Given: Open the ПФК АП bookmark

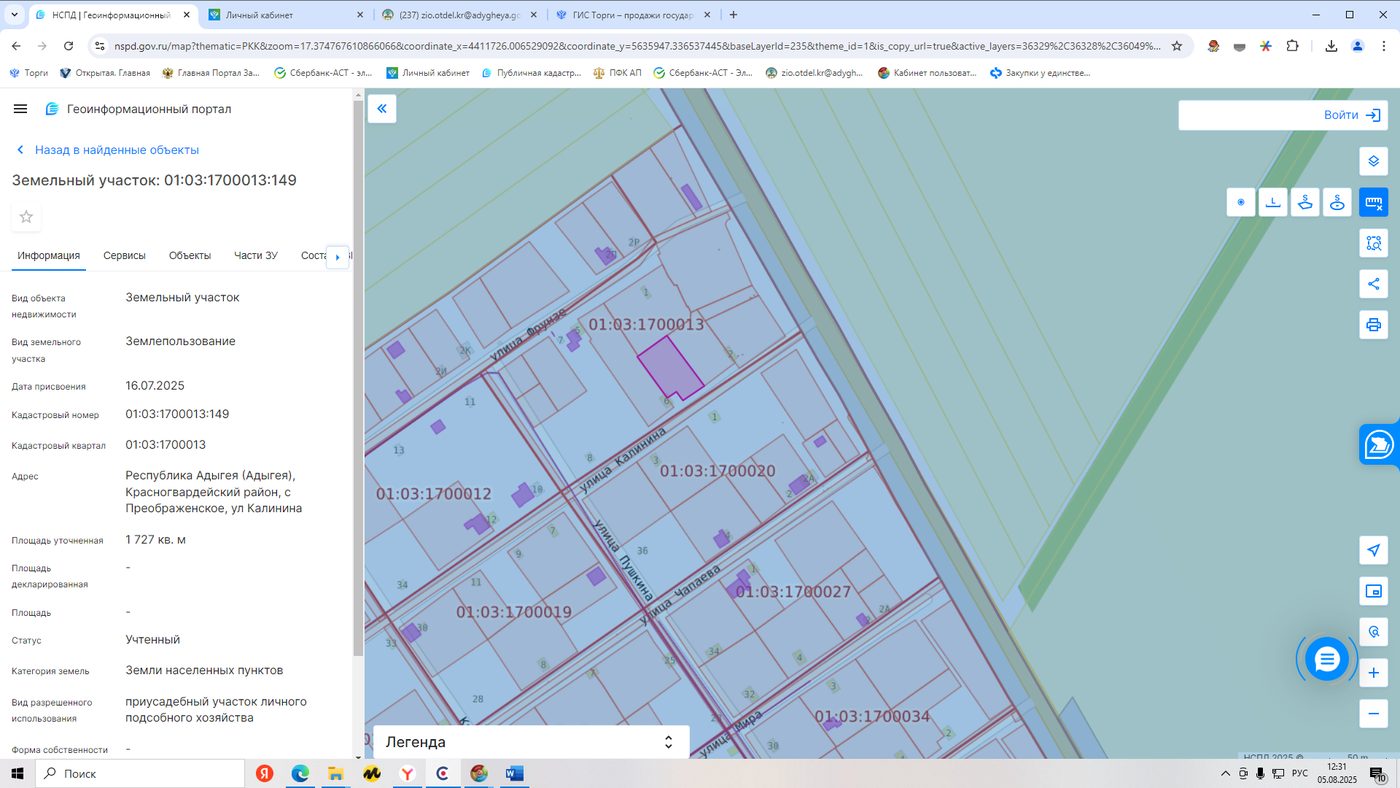Looking at the screenshot, I should tap(617, 73).
